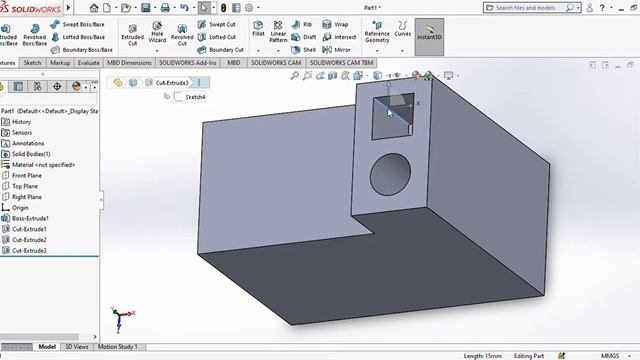Open the Linear Pattern dropdown arrow
This screenshot has height=360, width=640.
278,51
